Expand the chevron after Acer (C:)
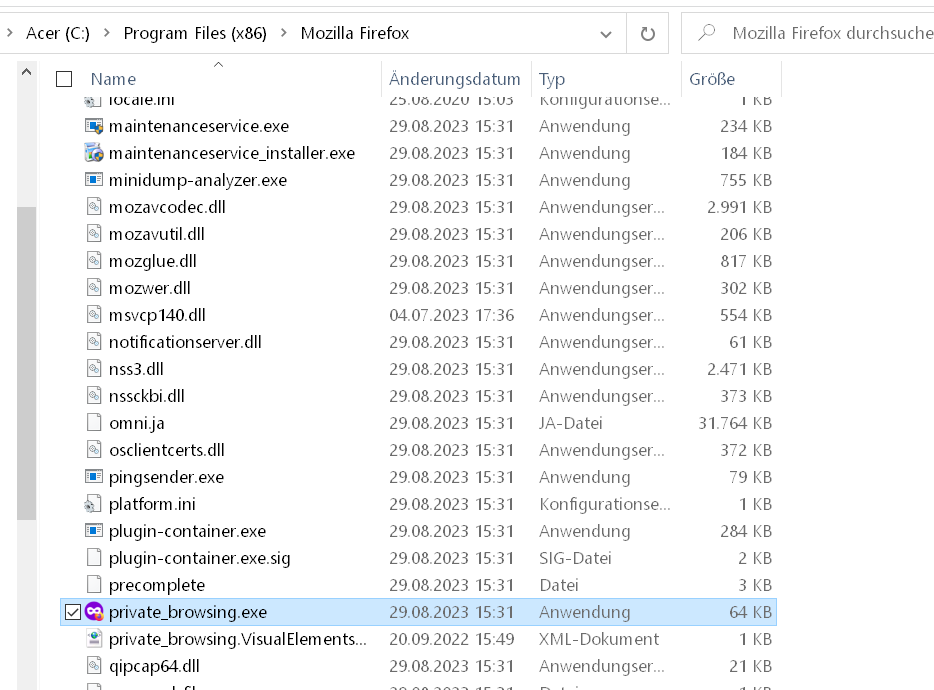This screenshot has height=690, width=934. 106,33
